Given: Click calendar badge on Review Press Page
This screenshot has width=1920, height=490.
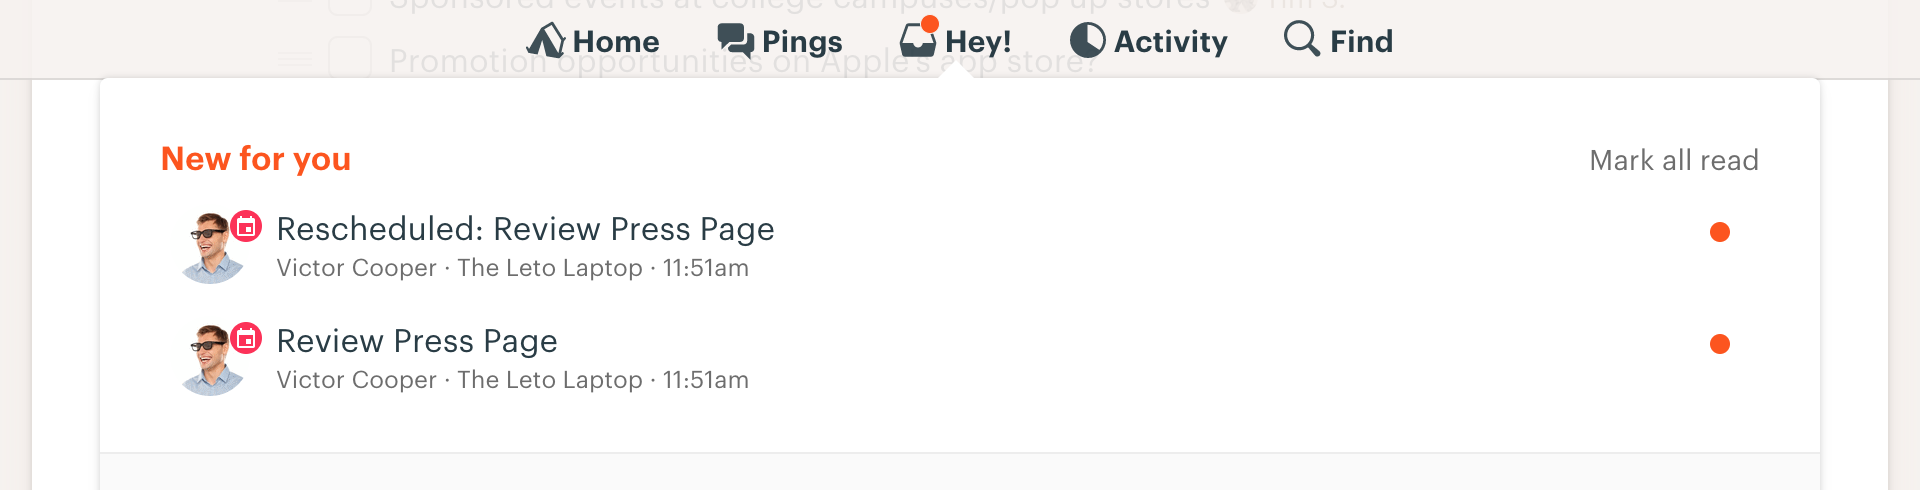Looking at the screenshot, I should coord(246,338).
